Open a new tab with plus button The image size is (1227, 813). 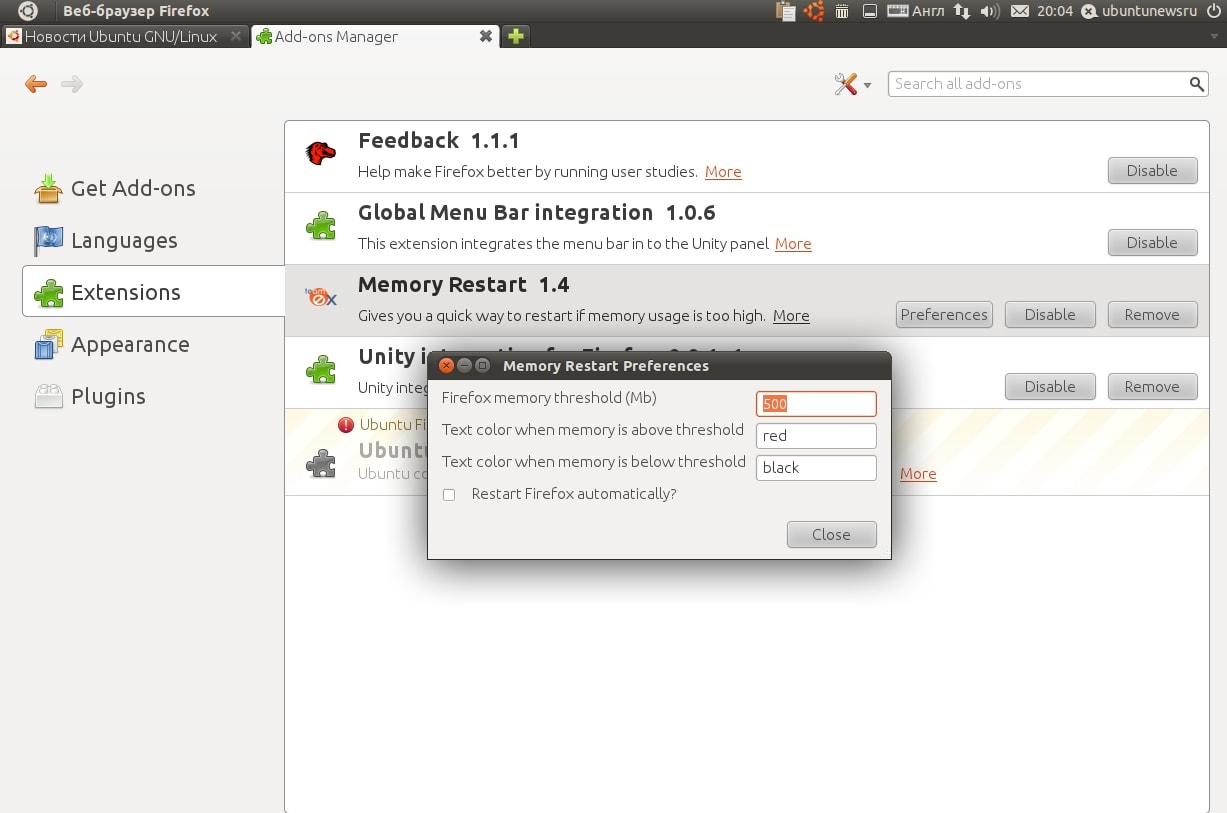[x=515, y=36]
